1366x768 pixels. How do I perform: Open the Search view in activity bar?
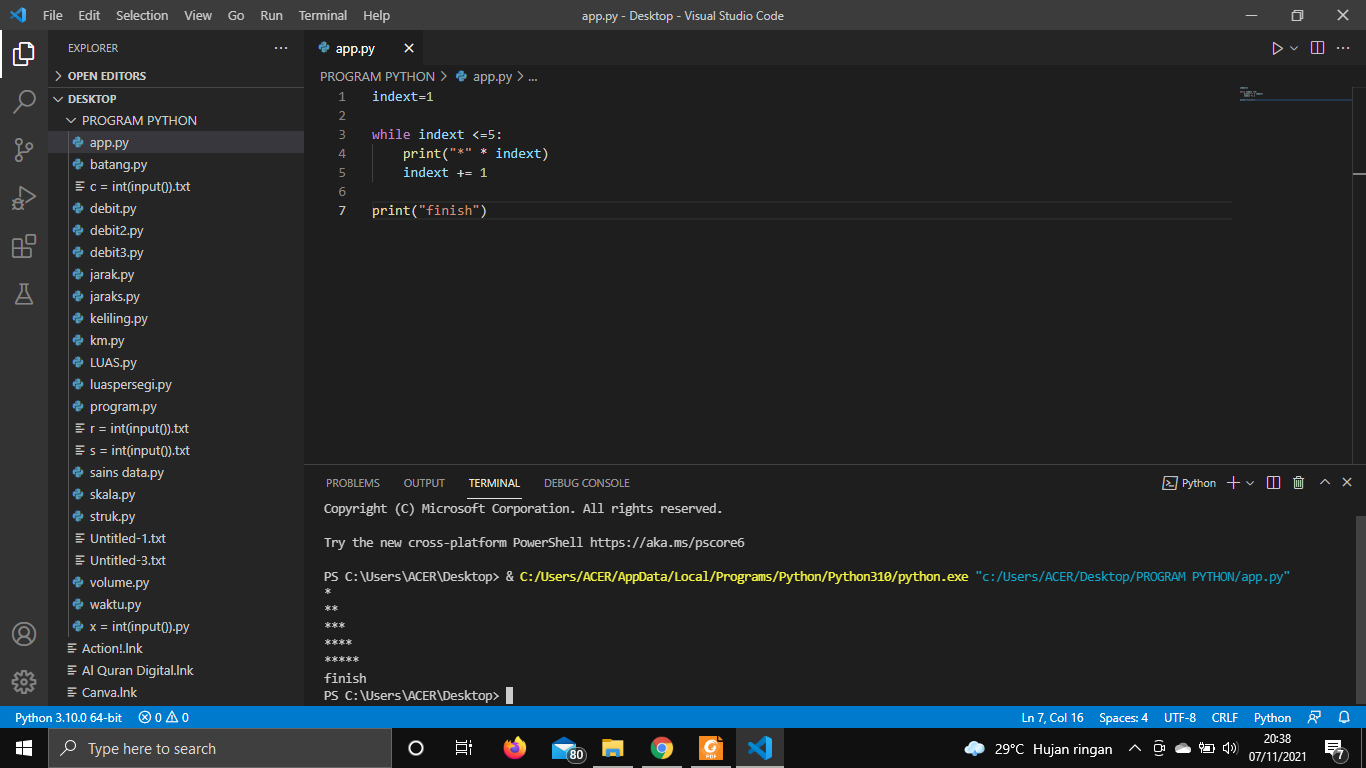pyautogui.click(x=24, y=101)
